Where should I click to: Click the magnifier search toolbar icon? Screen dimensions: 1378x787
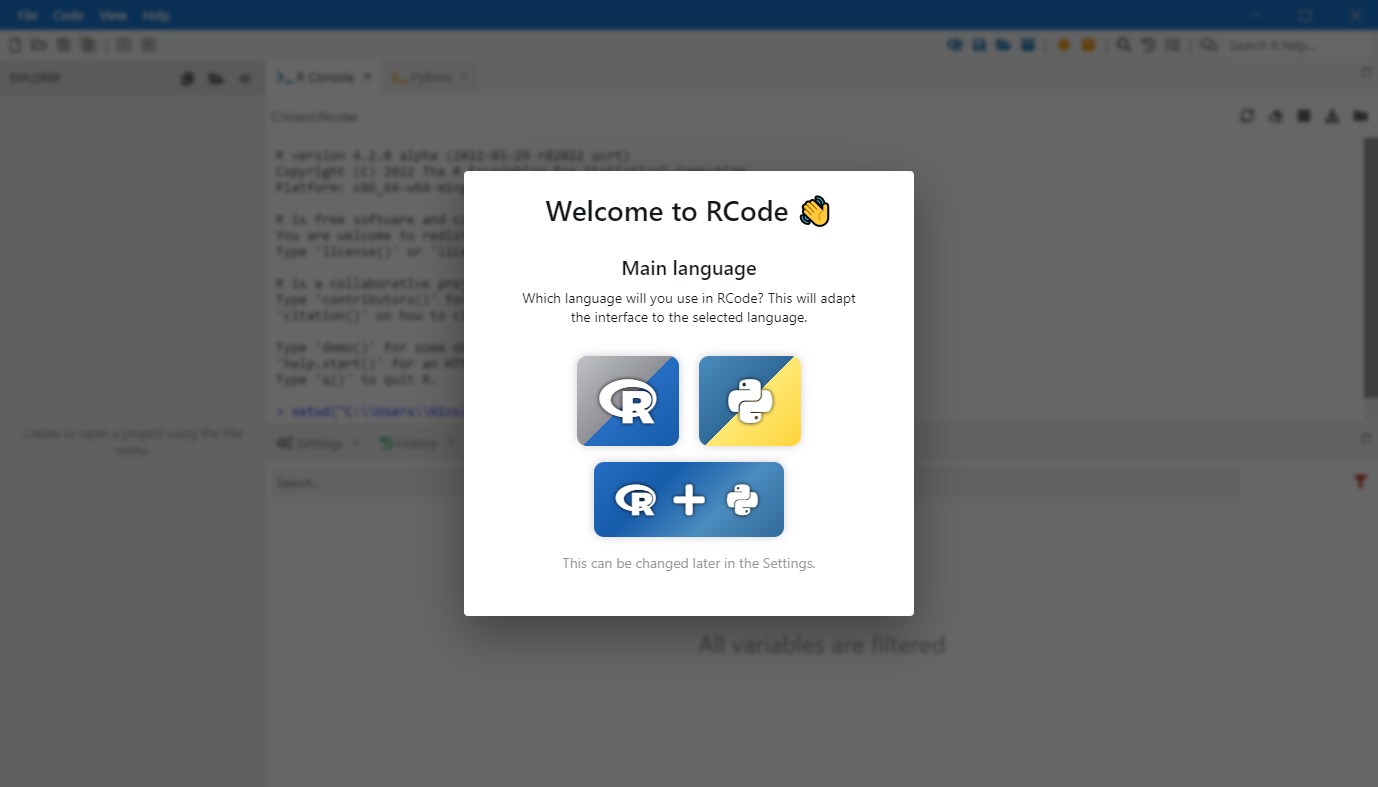[x=1124, y=45]
